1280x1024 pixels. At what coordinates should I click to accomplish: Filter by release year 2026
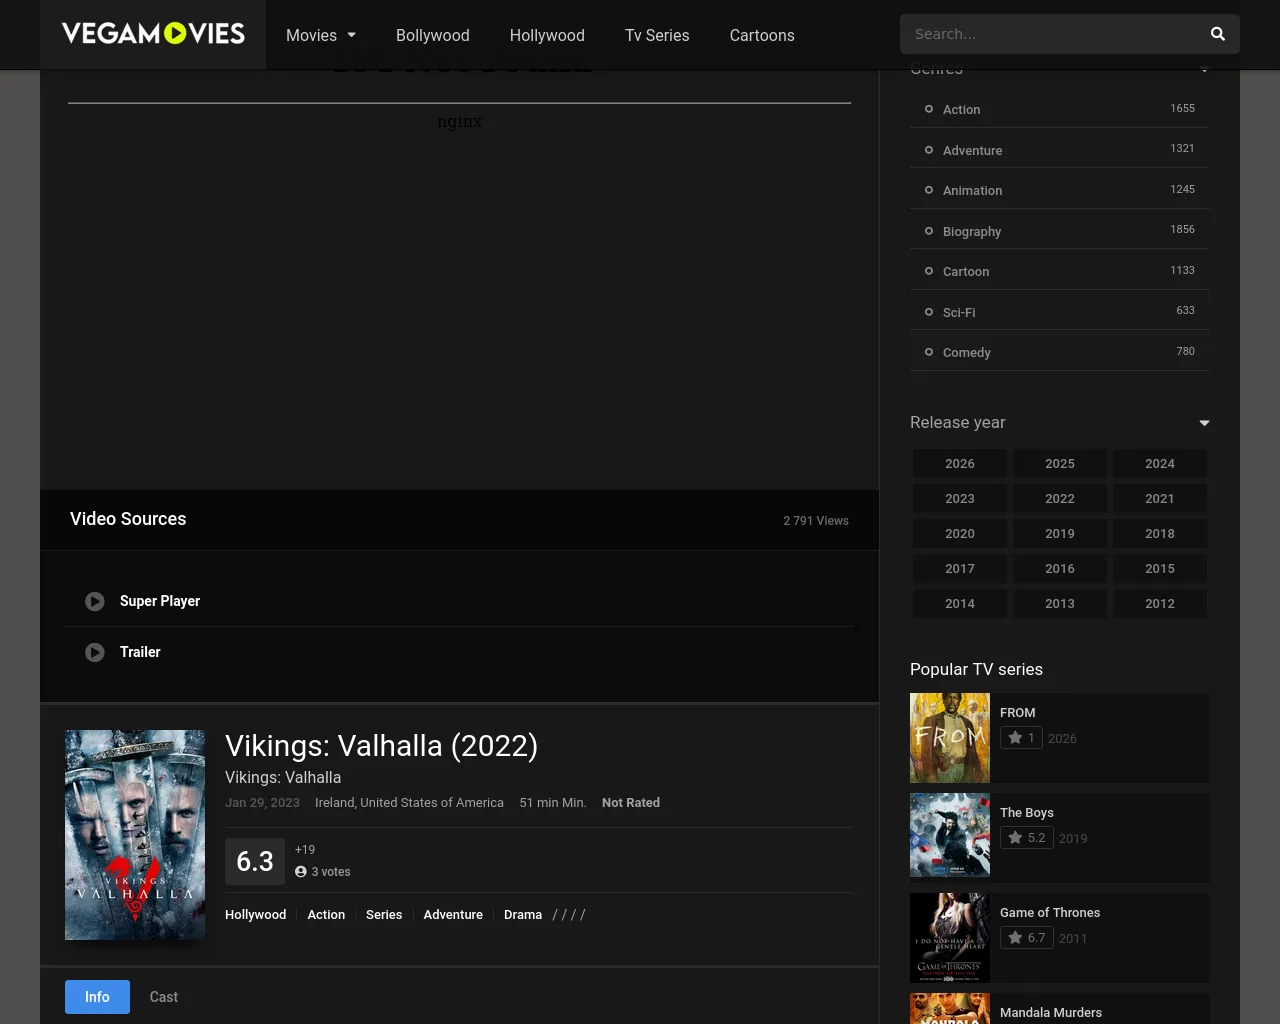pyautogui.click(x=960, y=464)
